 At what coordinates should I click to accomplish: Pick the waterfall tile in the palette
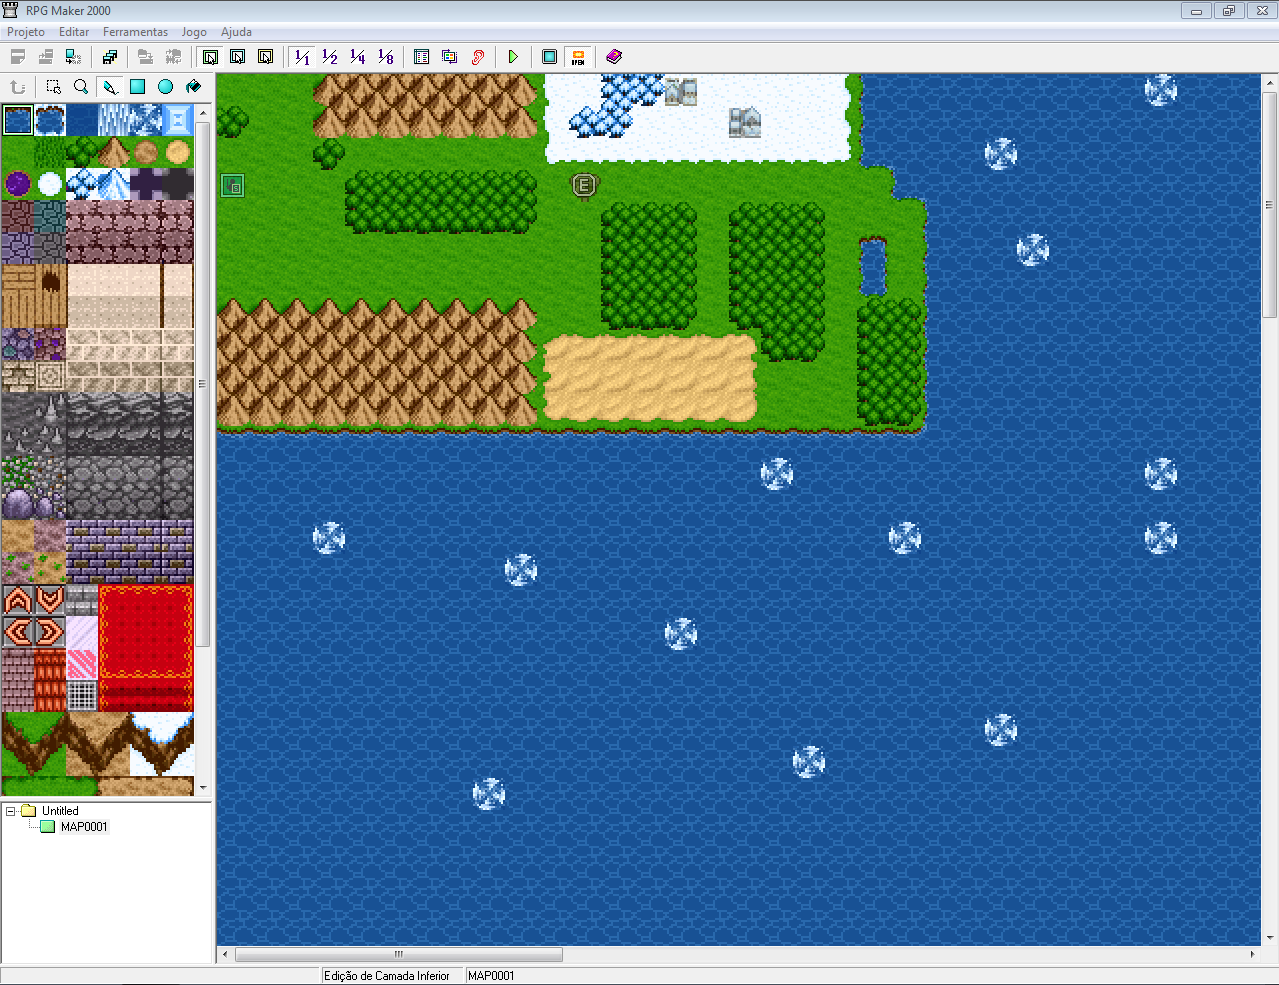pos(114,120)
